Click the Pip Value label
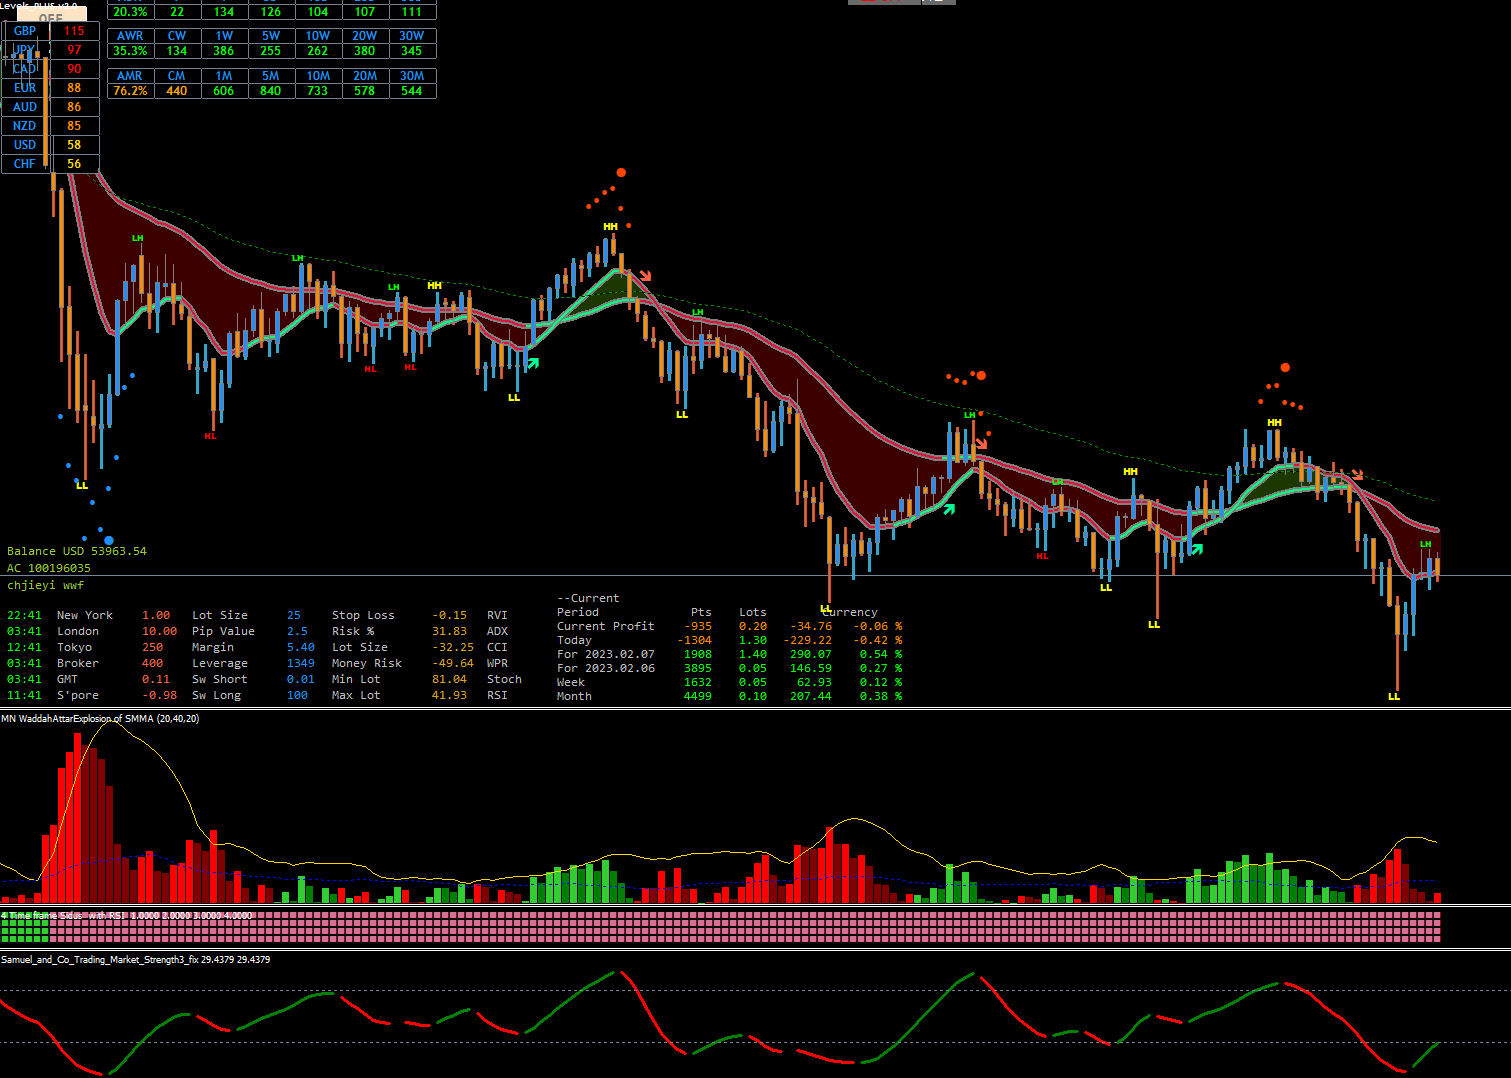The width and height of the screenshot is (1511, 1078). 223,631
